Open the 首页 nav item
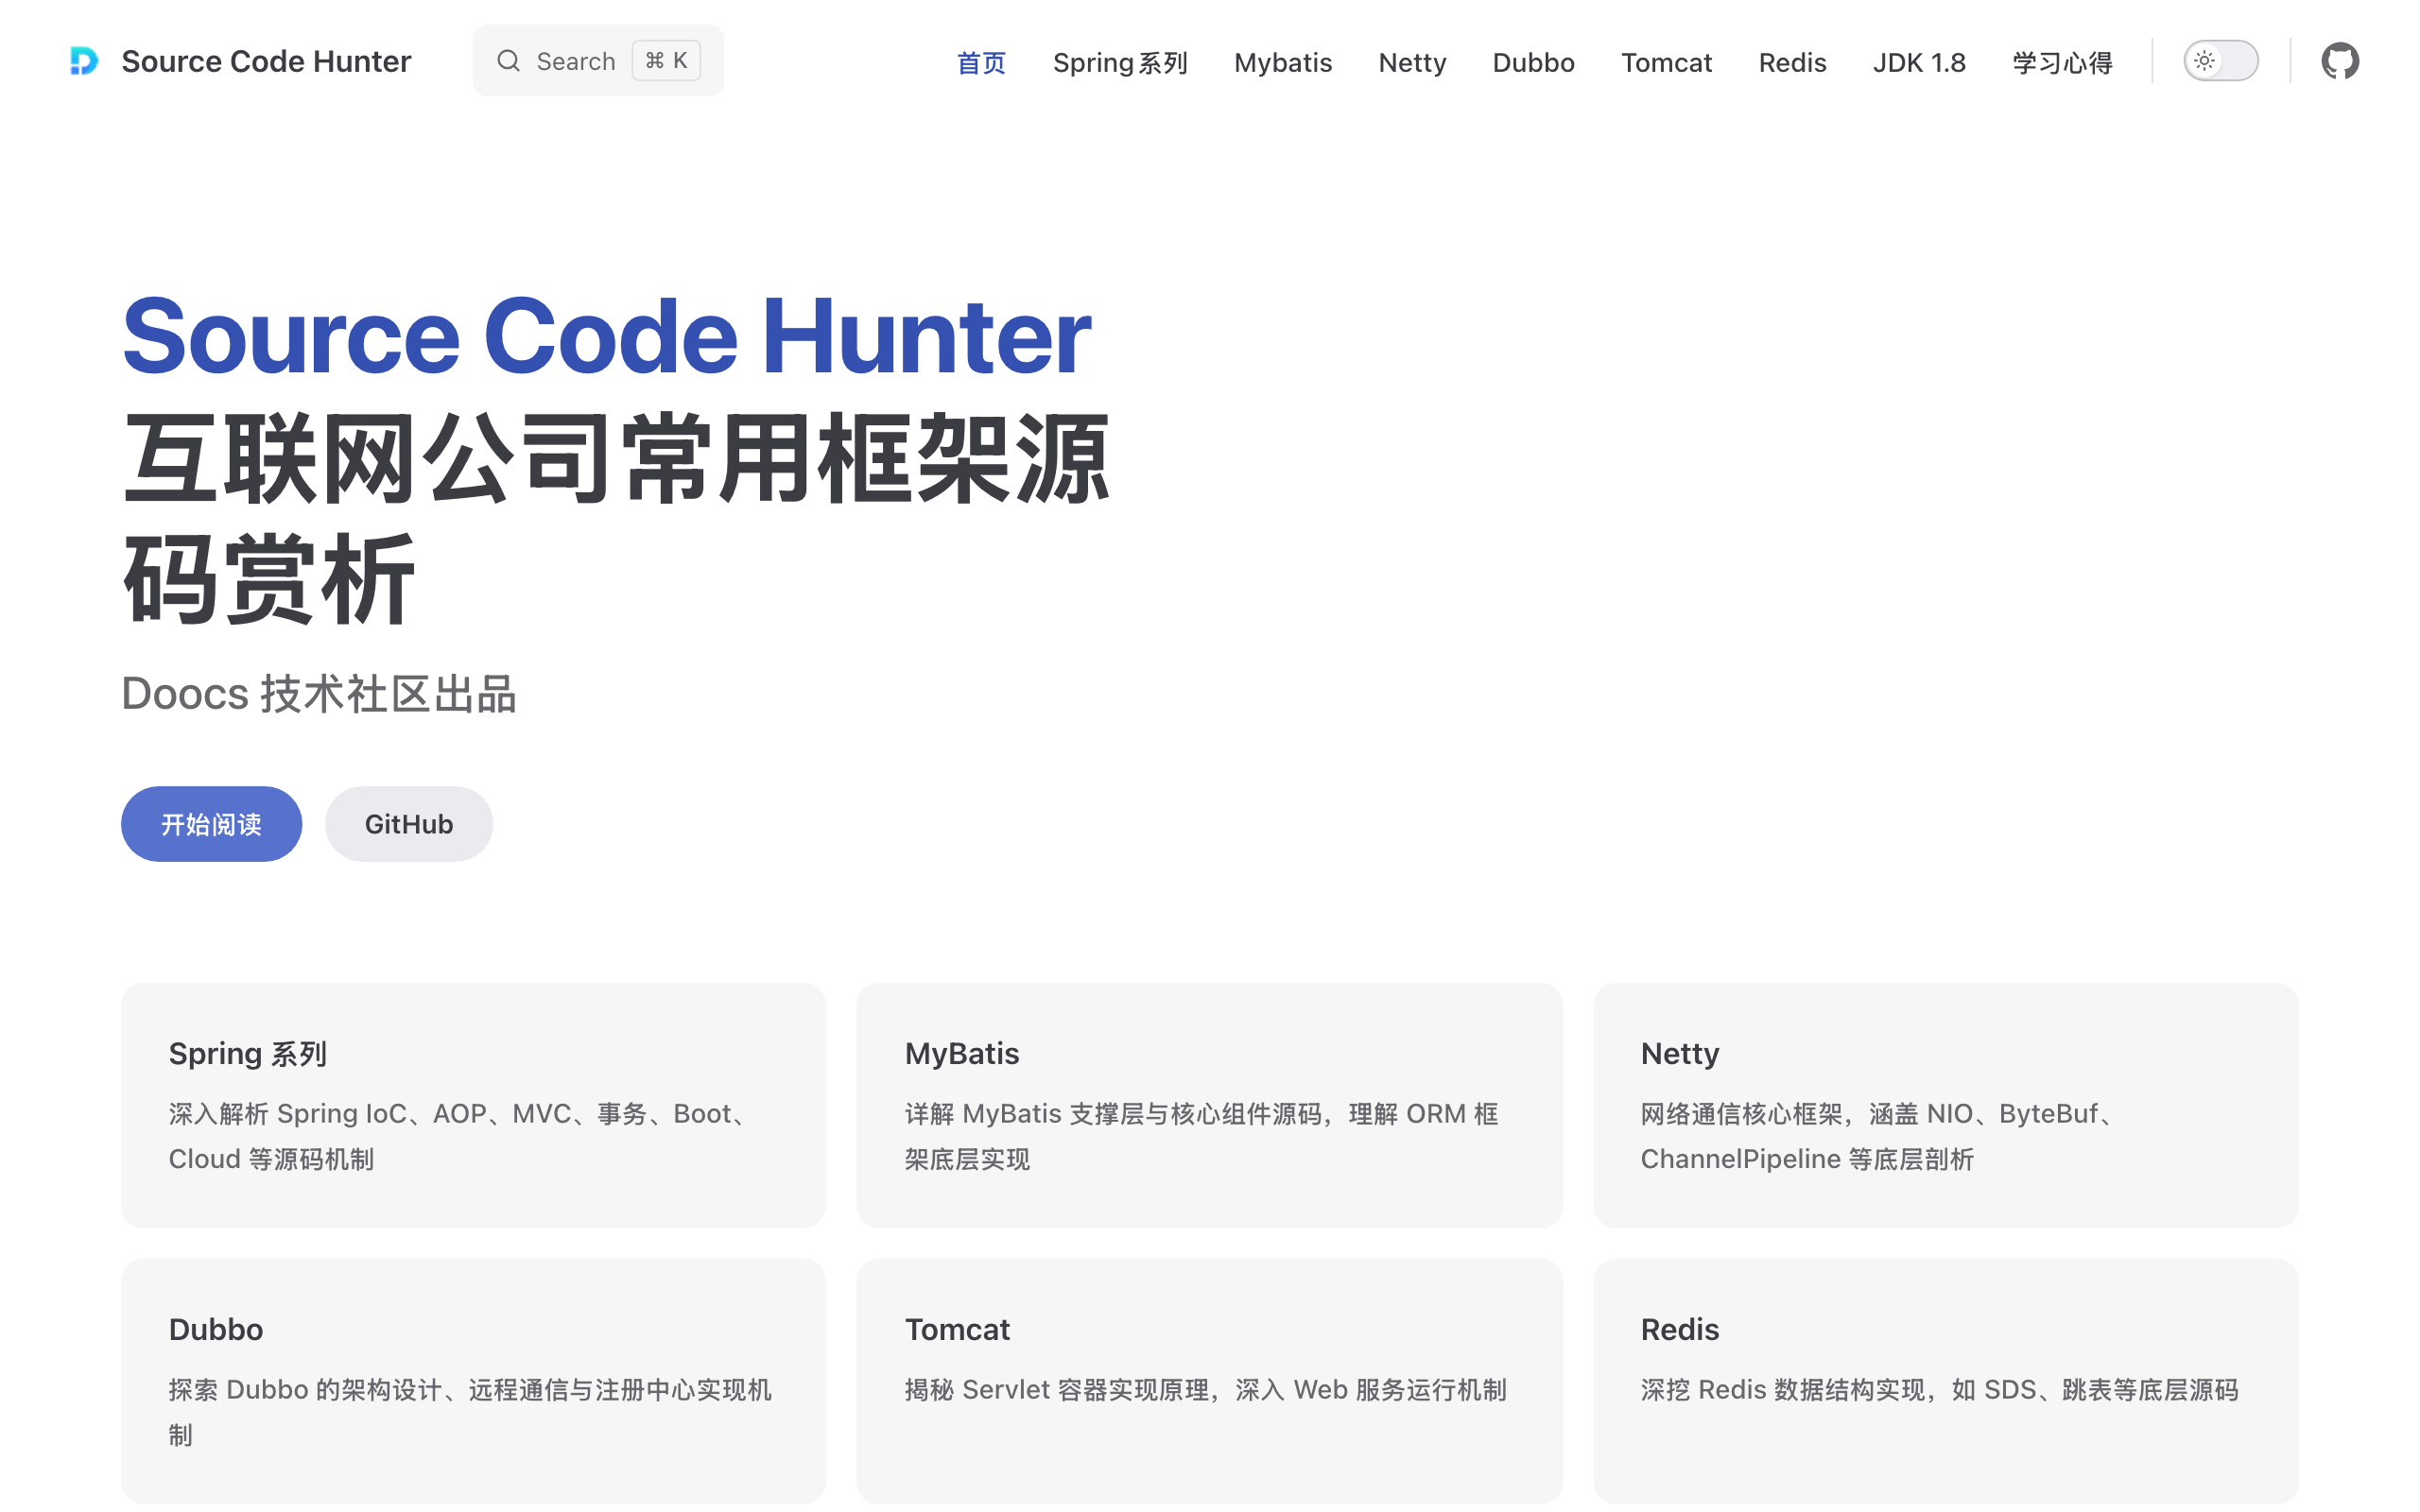 point(981,62)
